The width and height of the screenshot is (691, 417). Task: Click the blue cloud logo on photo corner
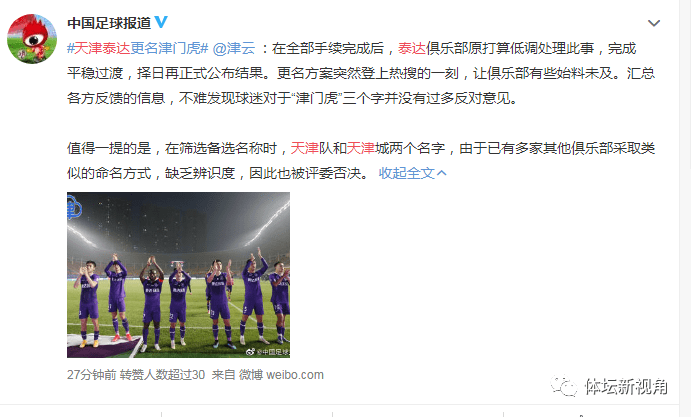point(74,207)
